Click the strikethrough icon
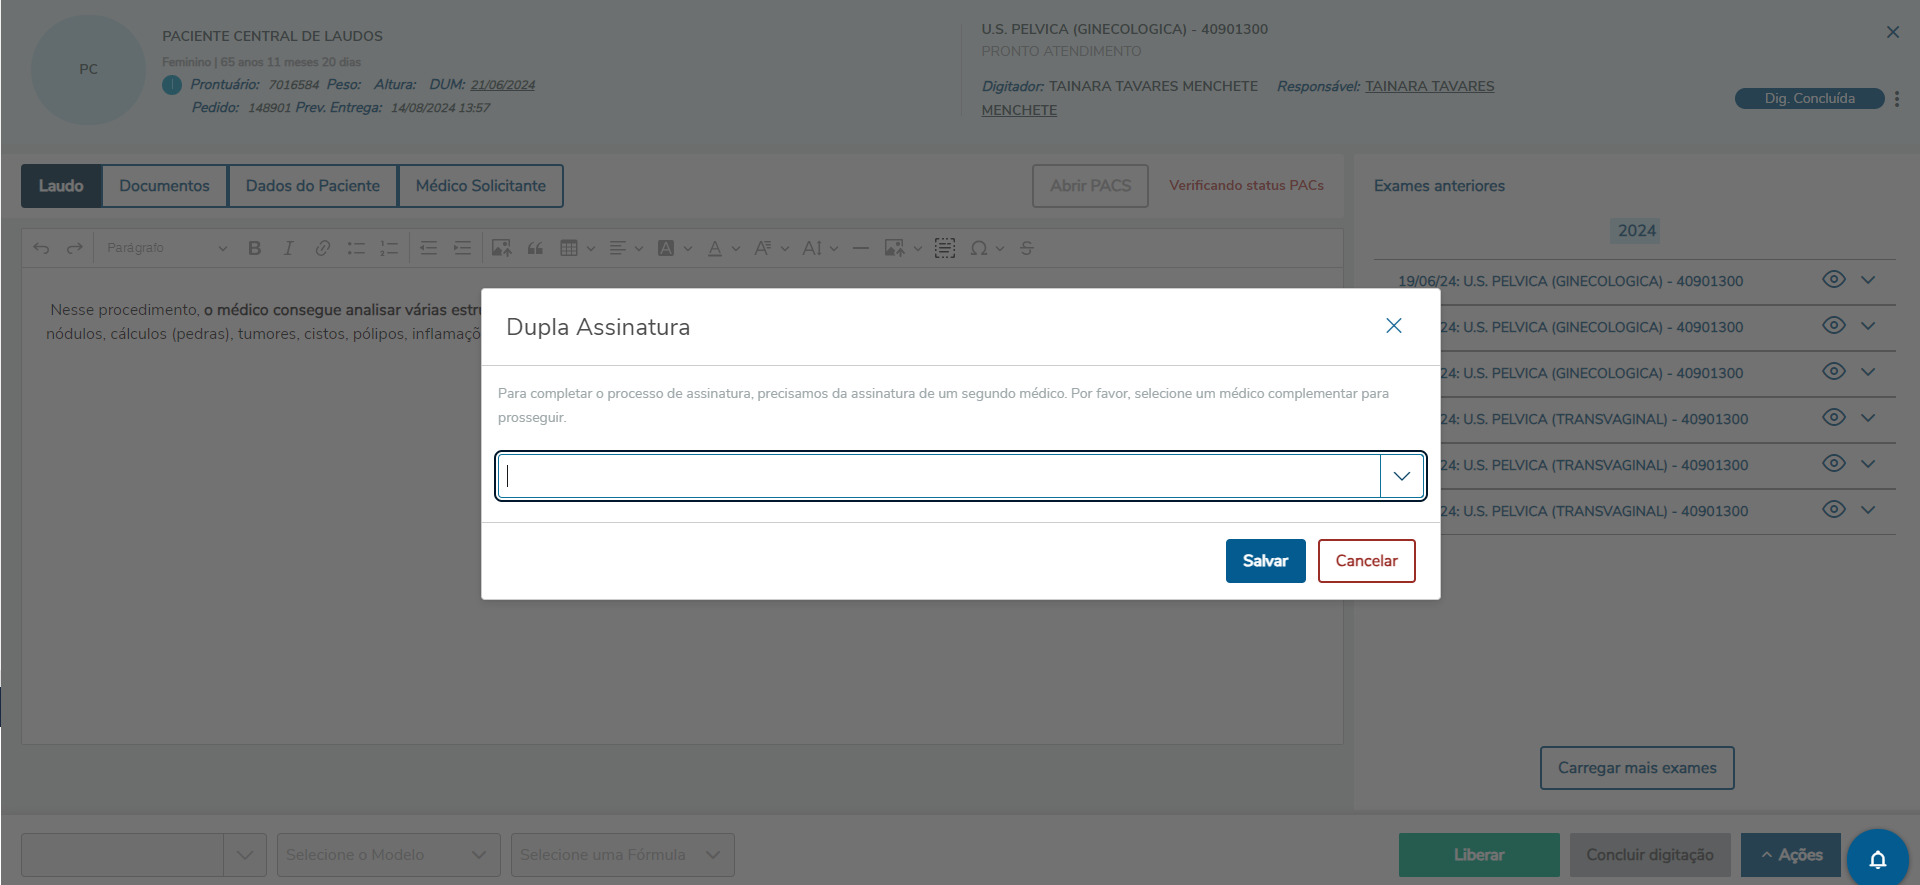Viewport: 1920px width, 885px height. [x=1027, y=248]
